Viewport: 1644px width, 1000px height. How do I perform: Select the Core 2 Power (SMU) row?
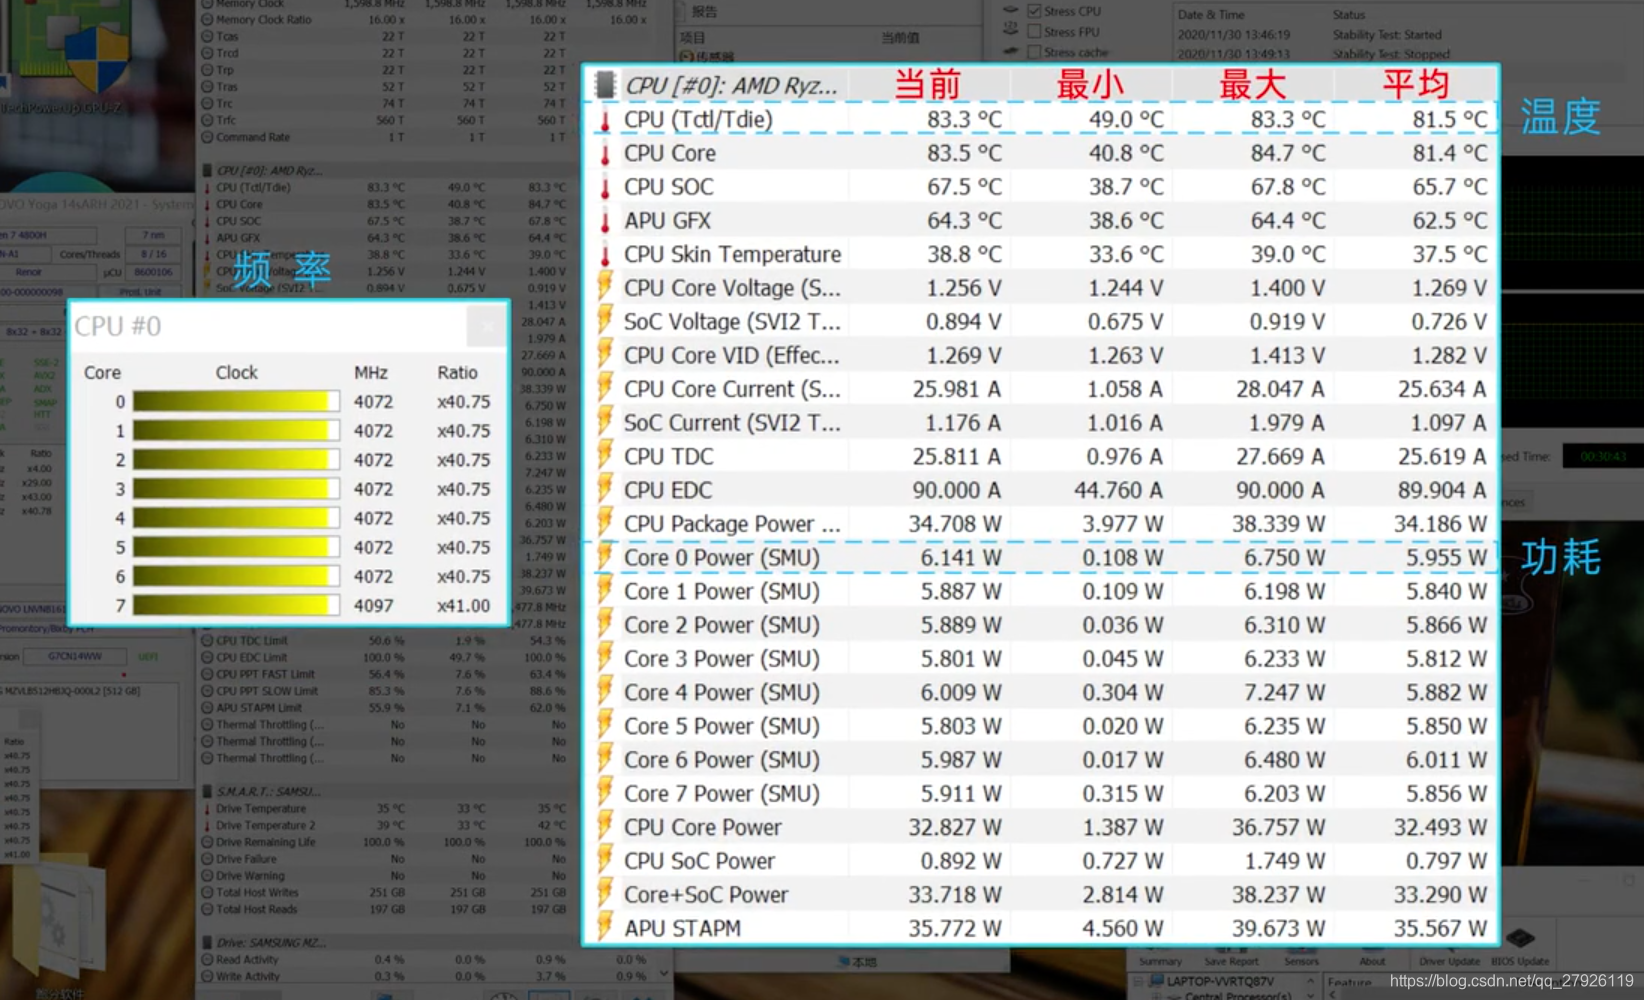click(x=1041, y=625)
